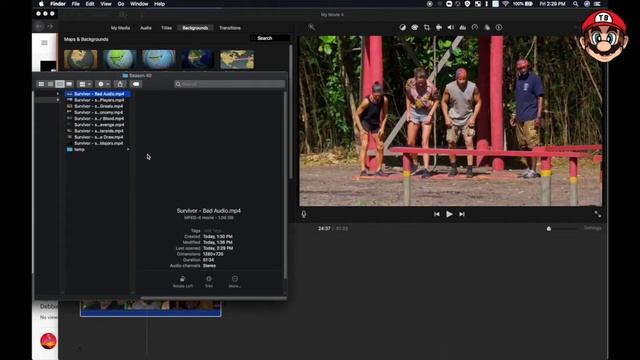This screenshot has height=360, width=640.
Task: Open Backgrounds tab in iMovie
Action: pos(195,28)
